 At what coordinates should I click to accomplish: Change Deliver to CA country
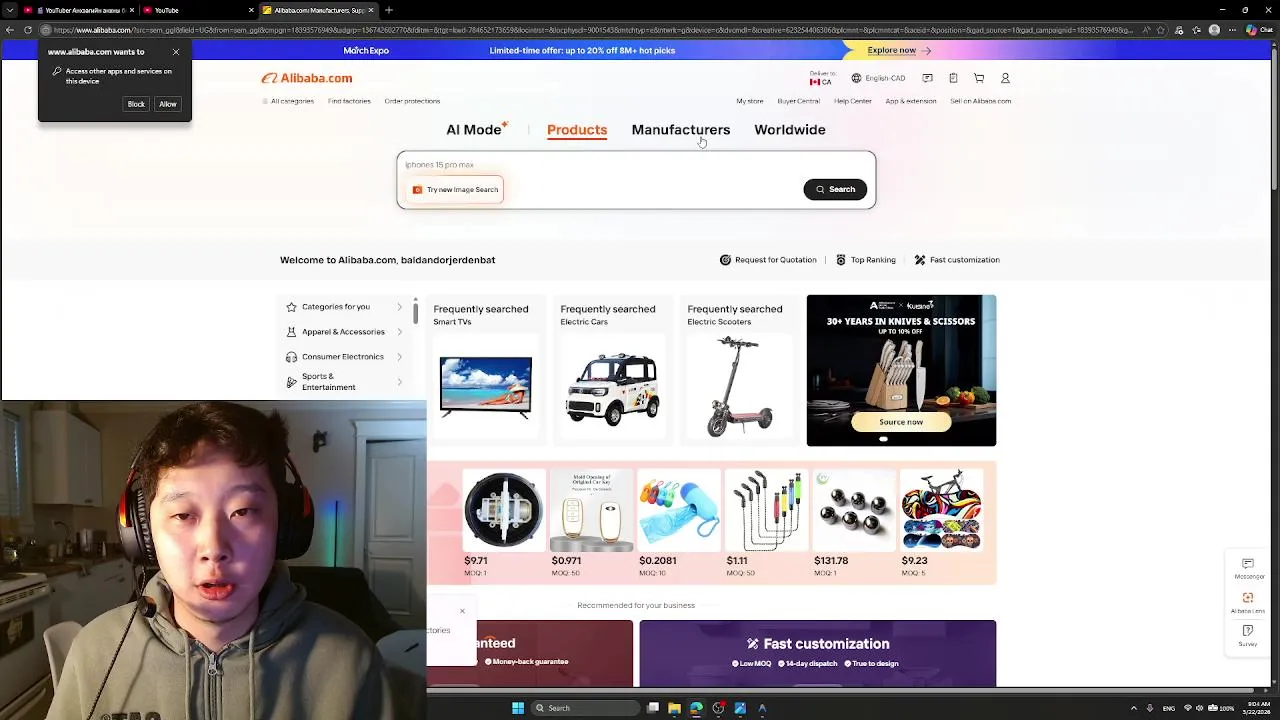tap(820, 78)
